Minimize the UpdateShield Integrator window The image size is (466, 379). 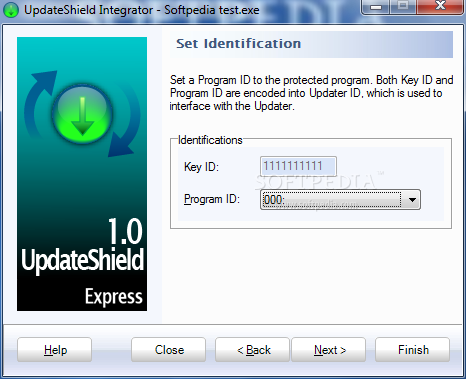[x=376, y=7]
